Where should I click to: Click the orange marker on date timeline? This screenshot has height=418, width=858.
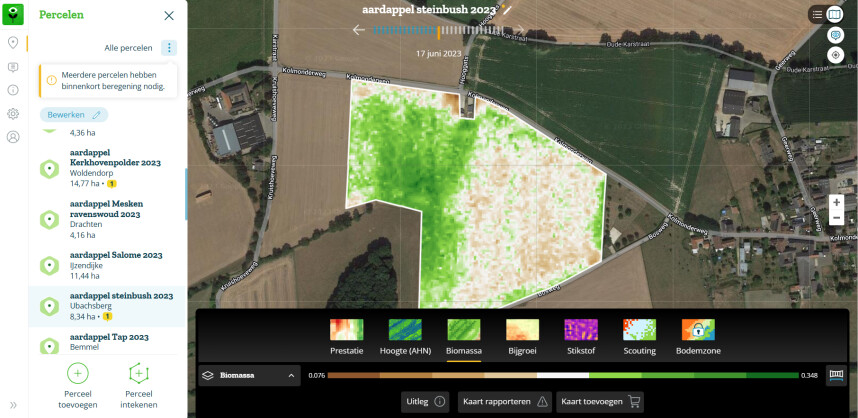click(x=438, y=31)
